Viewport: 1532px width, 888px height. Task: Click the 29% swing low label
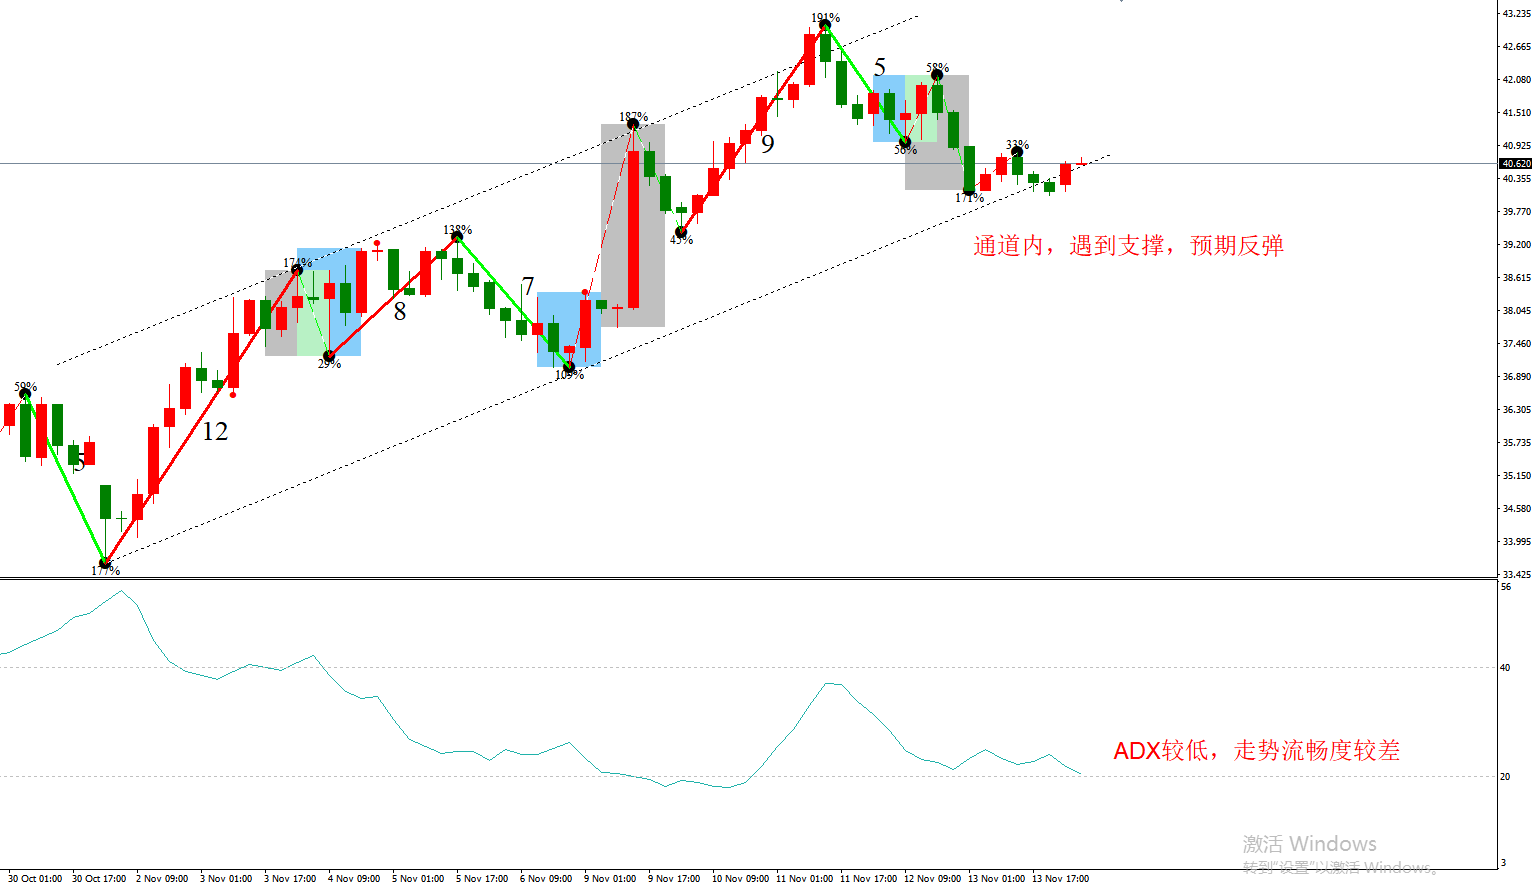329,364
